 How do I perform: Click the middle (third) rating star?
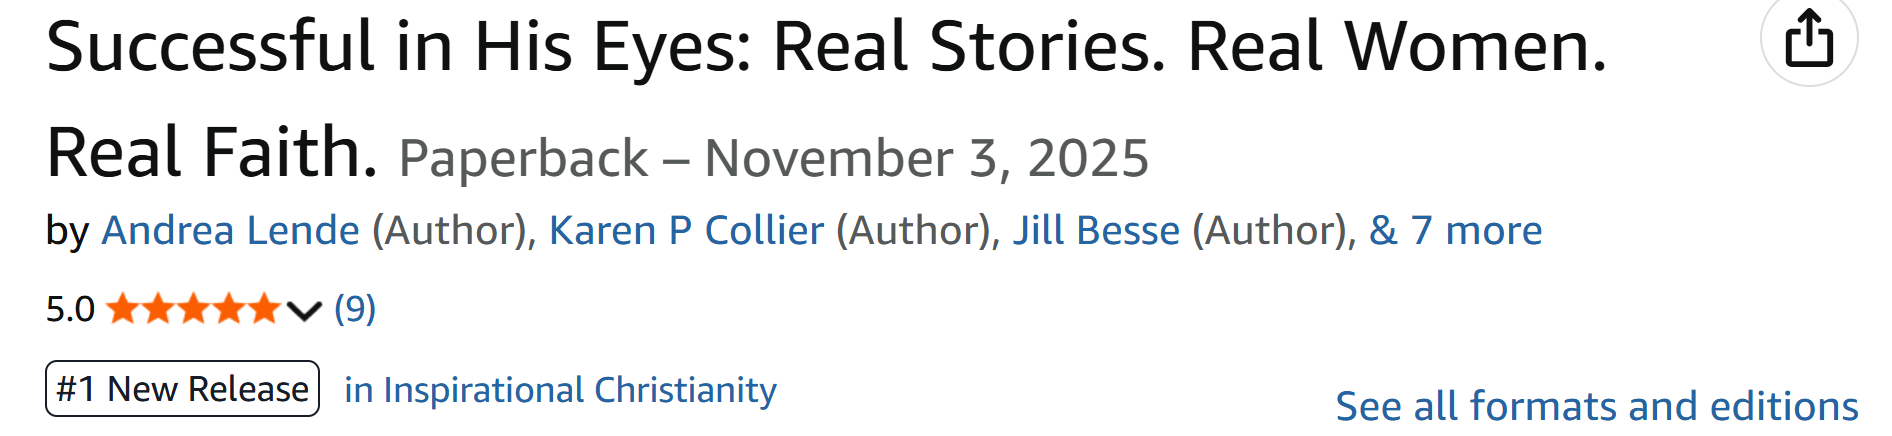click(x=193, y=309)
